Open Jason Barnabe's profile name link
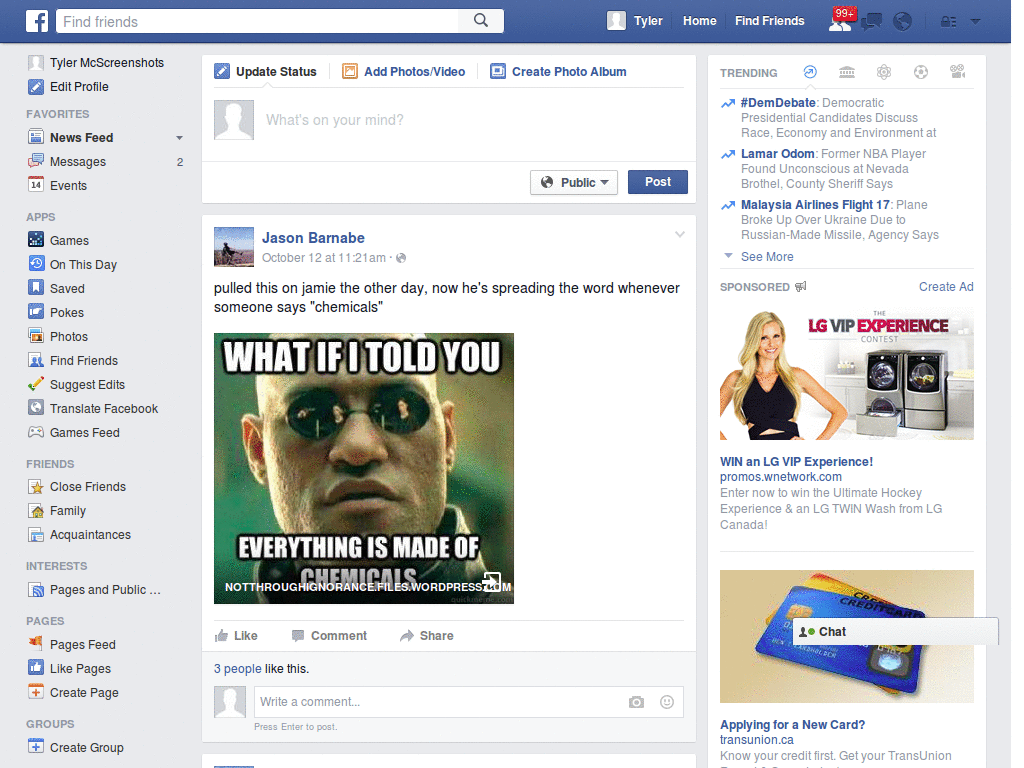 coord(313,238)
